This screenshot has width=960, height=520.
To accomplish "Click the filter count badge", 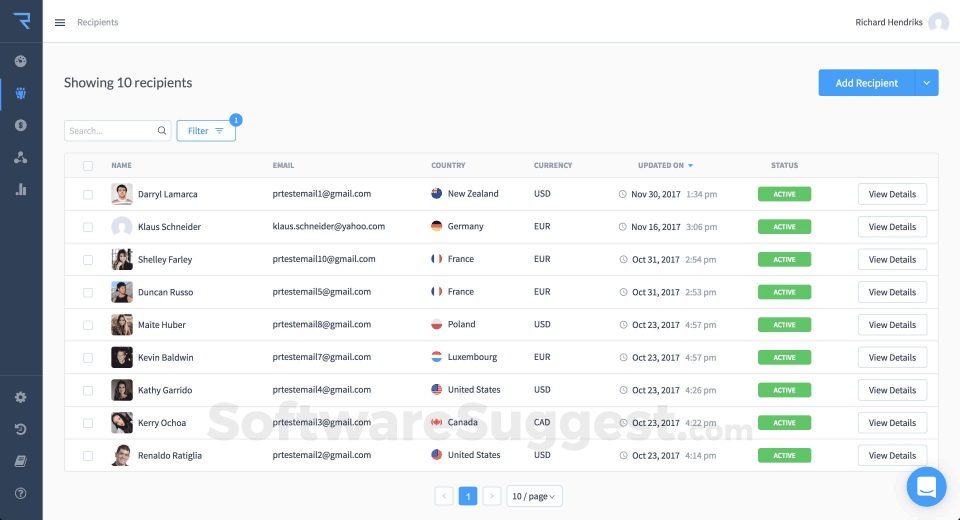I will coord(236,120).
